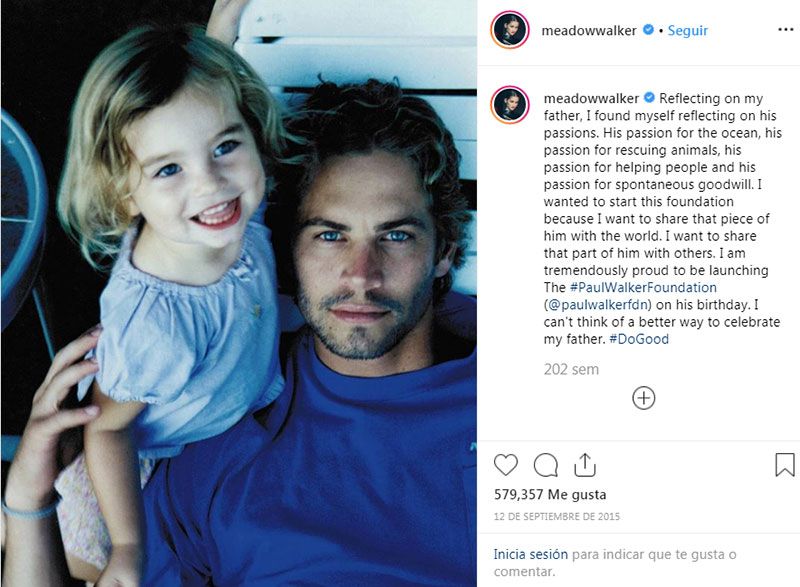Open the @paulwalkerfdn mention

pyautogui.click(x=598, y=304)
